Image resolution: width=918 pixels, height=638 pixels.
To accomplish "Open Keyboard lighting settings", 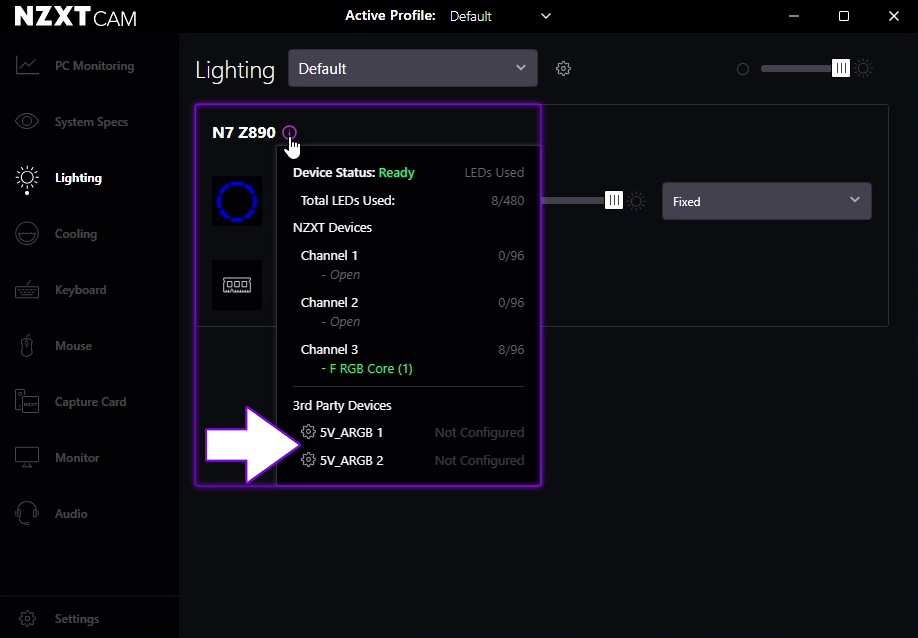I will pos(81,289).
